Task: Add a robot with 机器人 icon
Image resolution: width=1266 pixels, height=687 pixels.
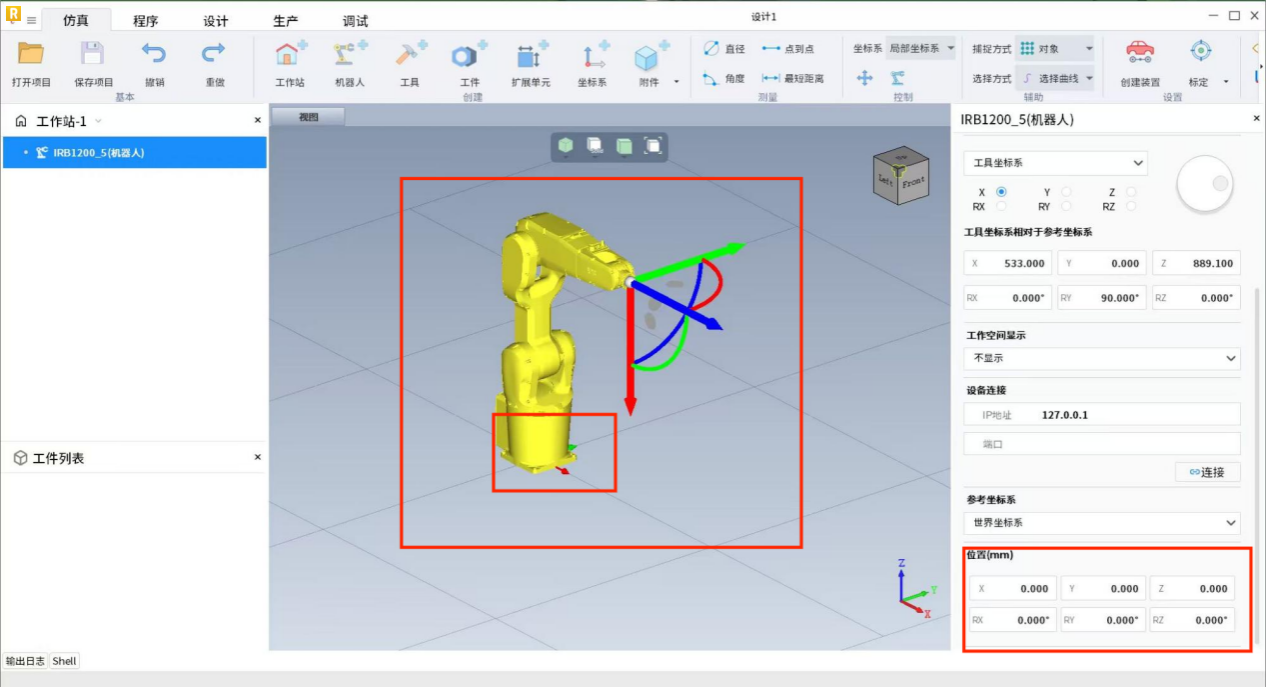Action: pyautogui.click(x=349, y=56)
